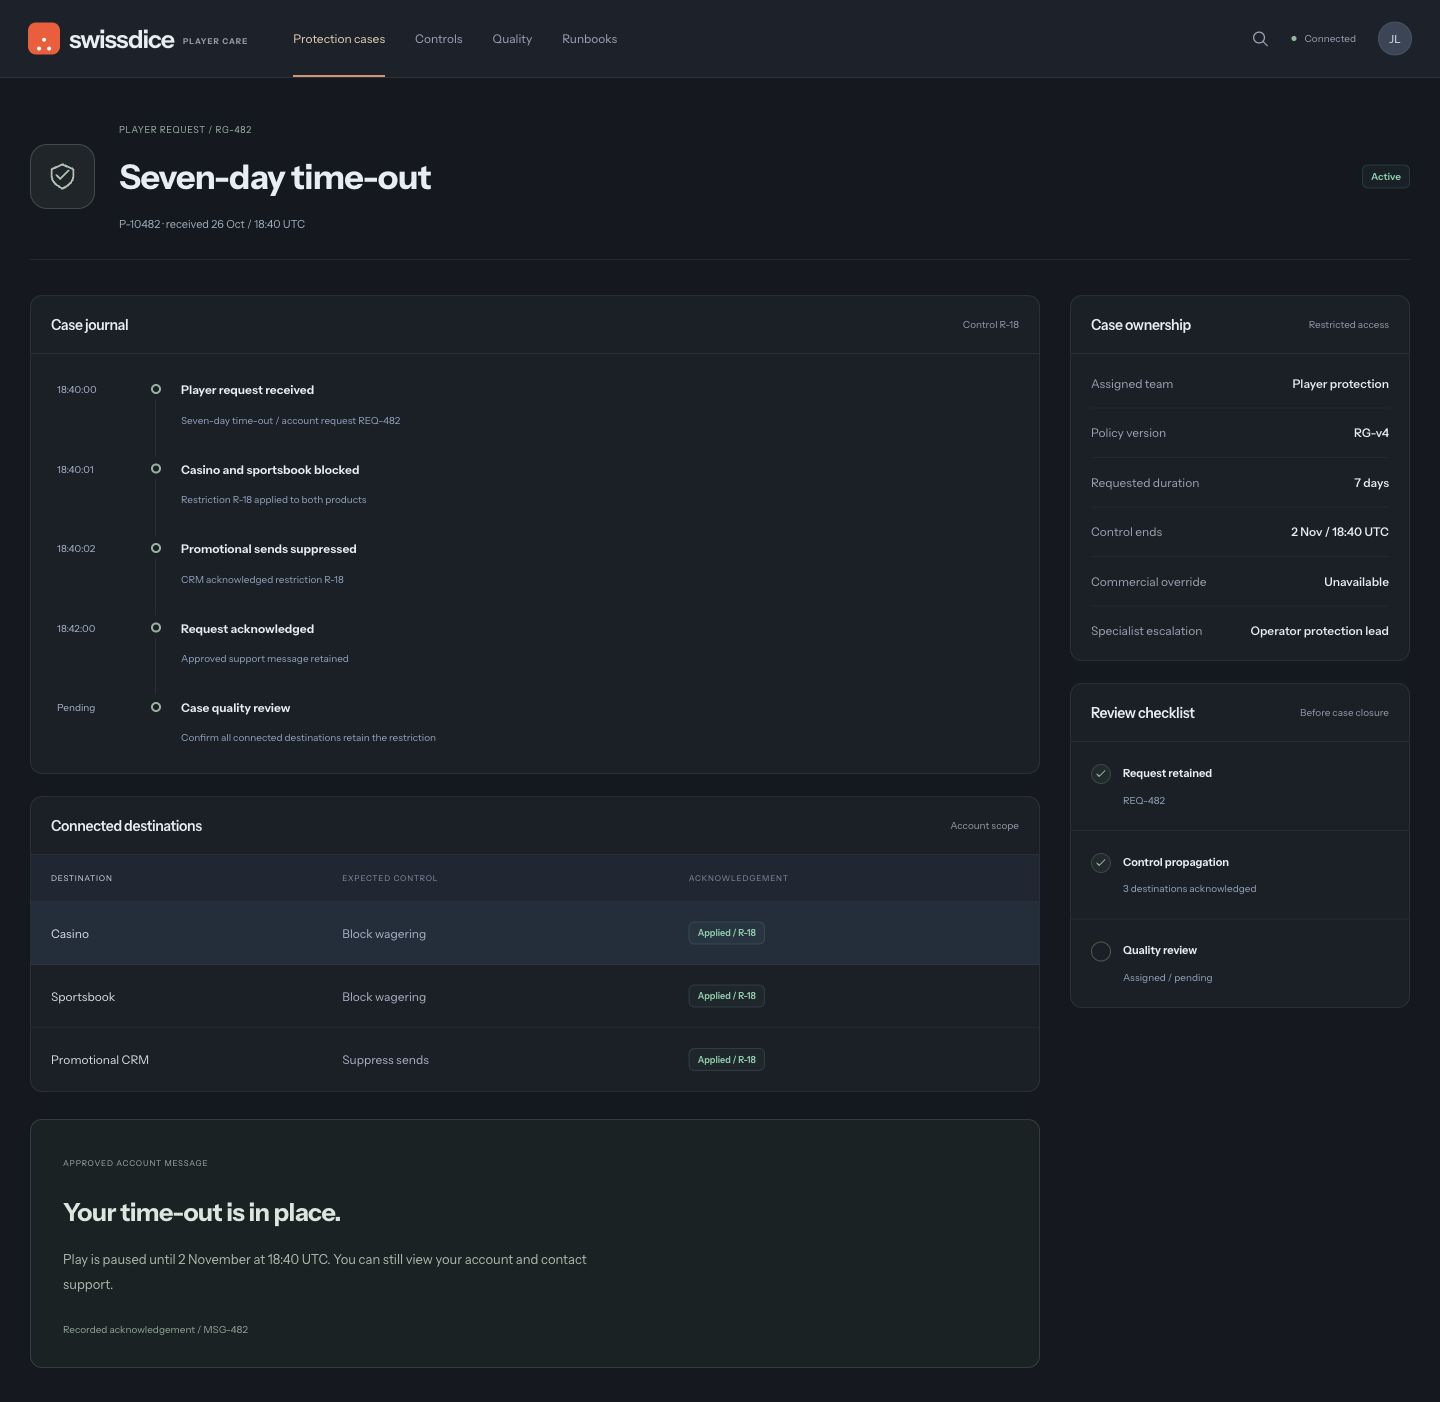Image resolution: width=1440 pixels, height=1402 pixels.
Task: Click the Requested duration 7 days value
Action: coord(1371,483)
